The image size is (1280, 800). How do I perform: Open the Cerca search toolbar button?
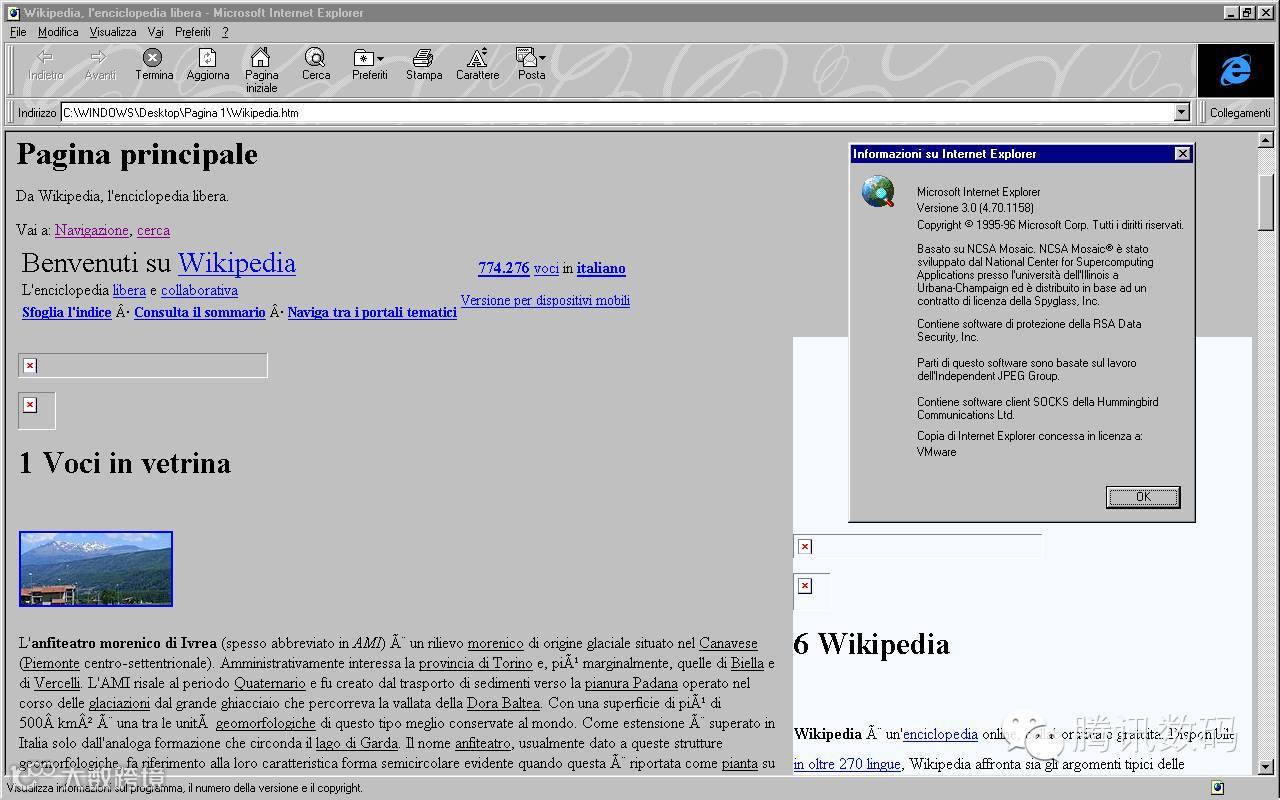tap(316, 65)
